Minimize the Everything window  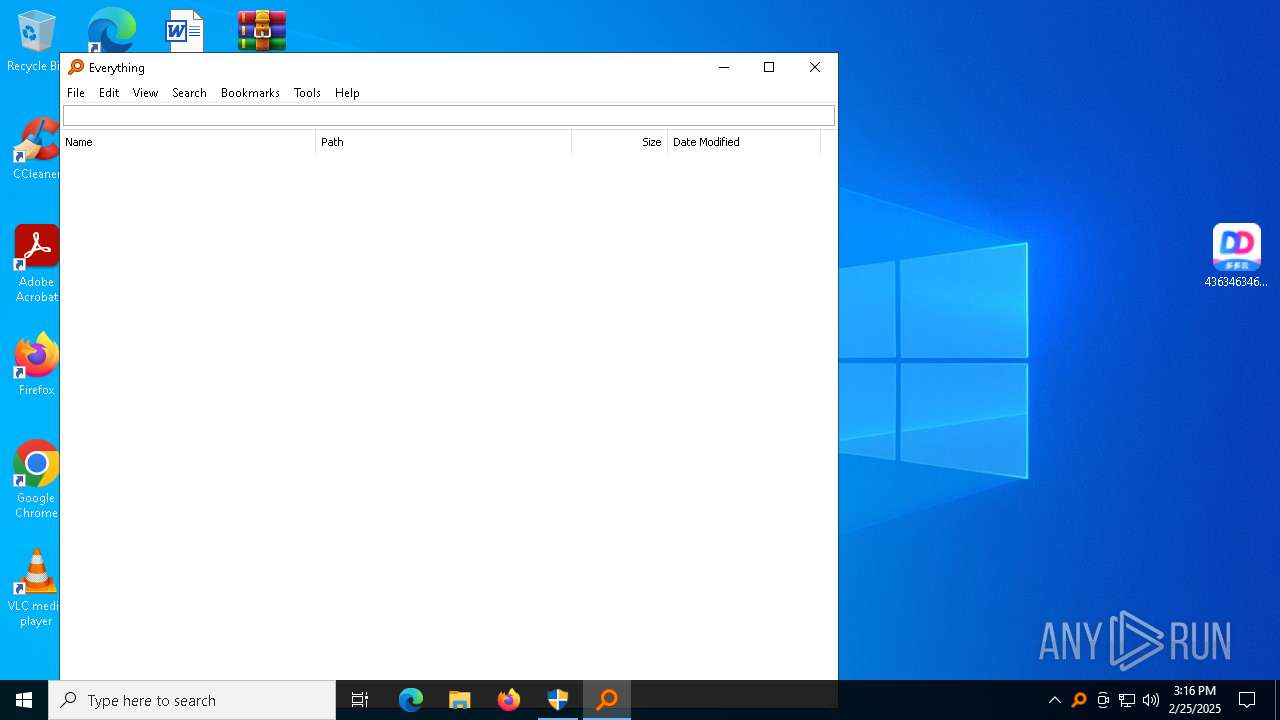pos(724,68)
